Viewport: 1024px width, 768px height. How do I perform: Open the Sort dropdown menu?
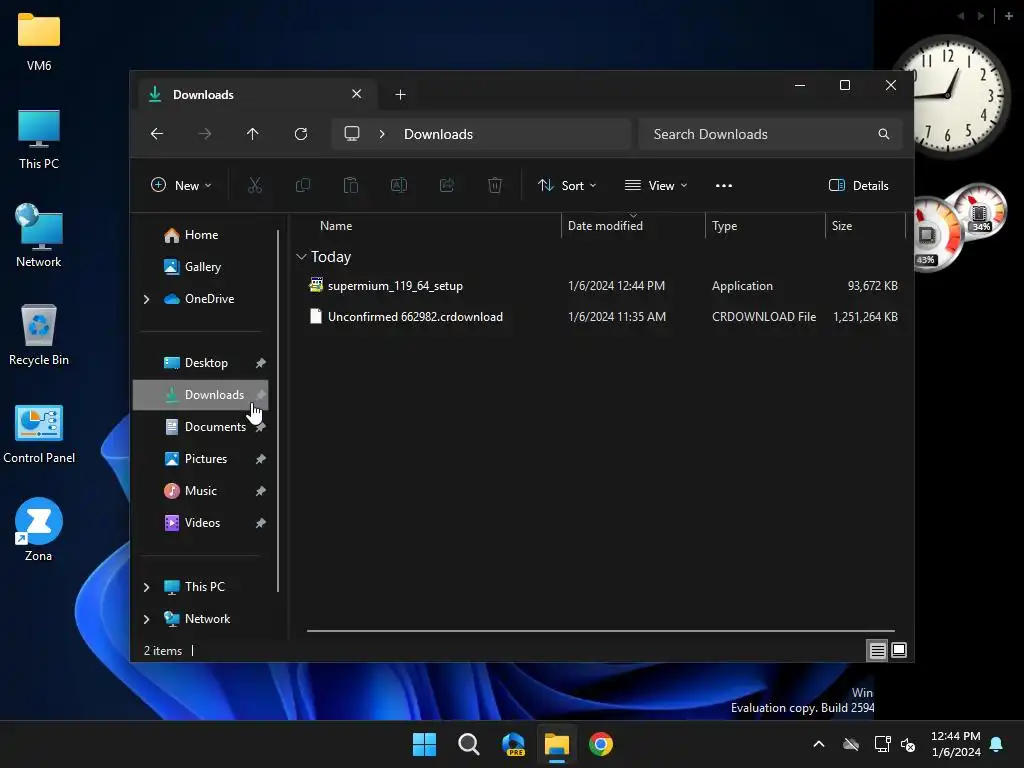[x=567, y=185]
